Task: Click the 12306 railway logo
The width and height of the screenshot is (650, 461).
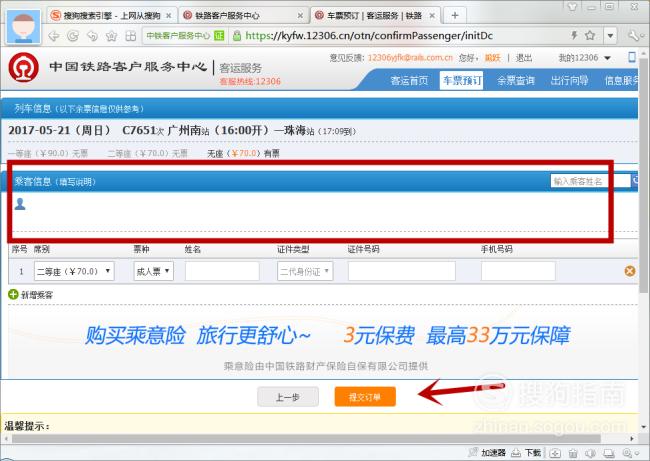Action: [x=24, y=68]
